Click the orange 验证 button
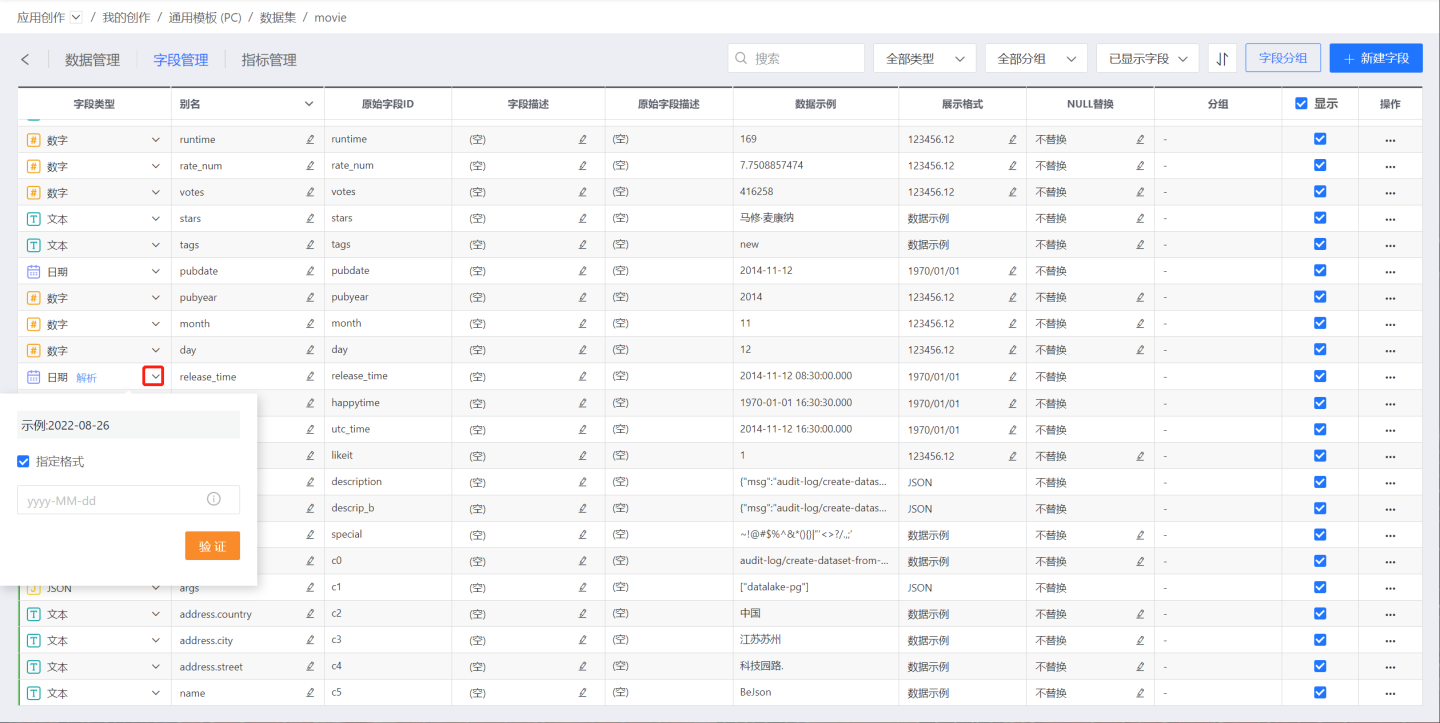The width and height of the screenshot is (1440, 723). [x=212, y=546]
